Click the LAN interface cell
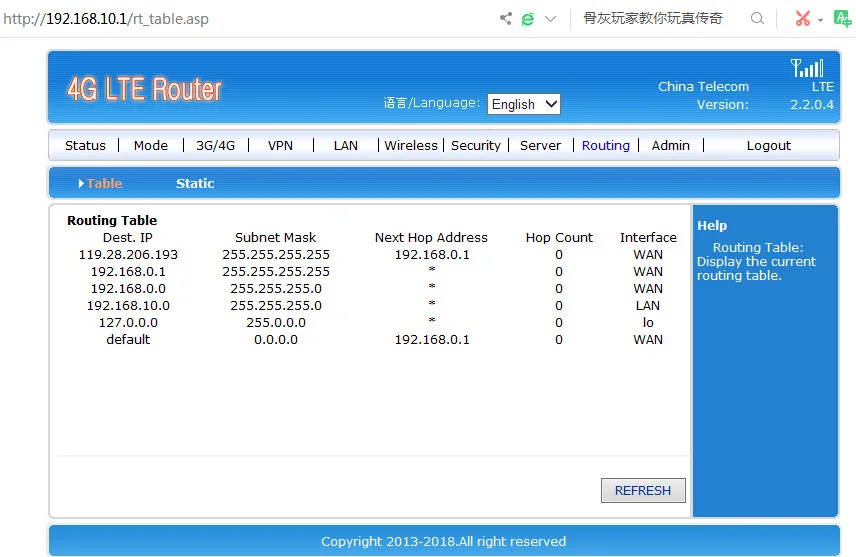This screenshot has height=557, width=856. [x=648, y=305]
